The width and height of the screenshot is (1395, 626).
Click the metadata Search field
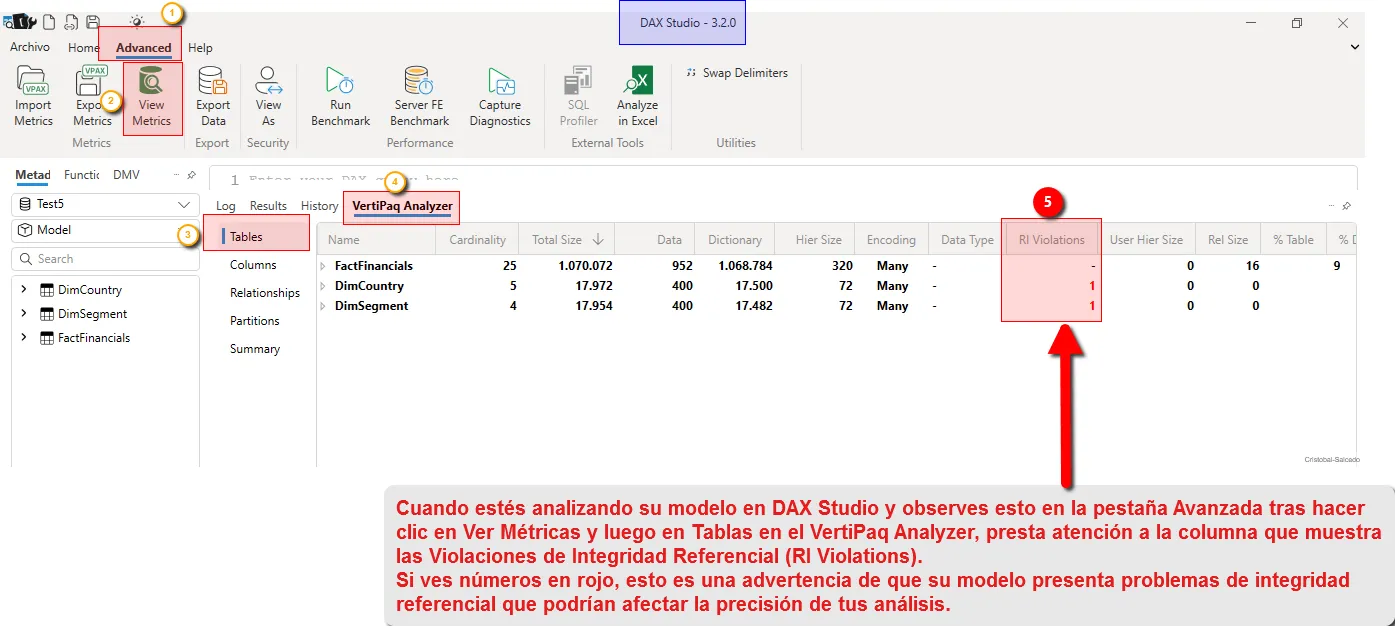click(105, 259)
